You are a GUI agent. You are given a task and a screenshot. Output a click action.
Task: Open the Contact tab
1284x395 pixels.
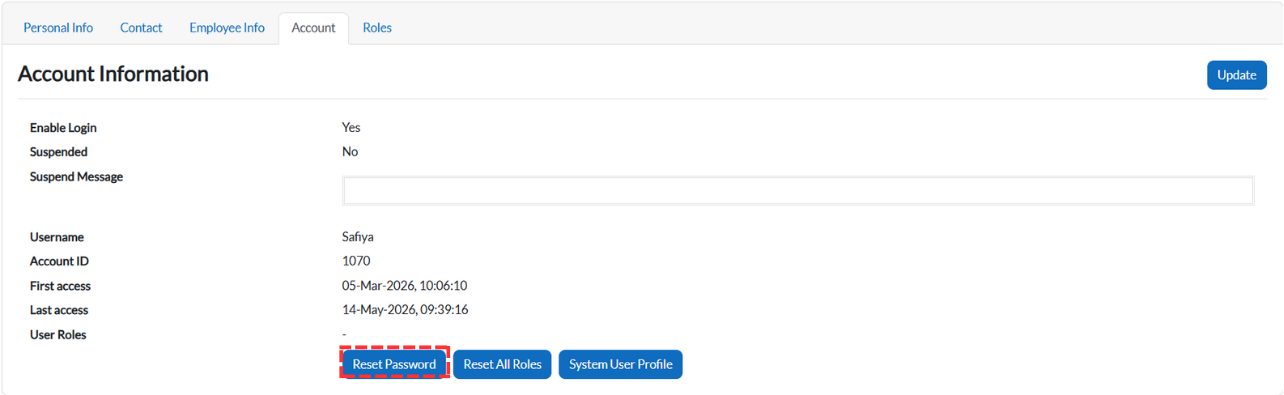(x=141, y=28)
